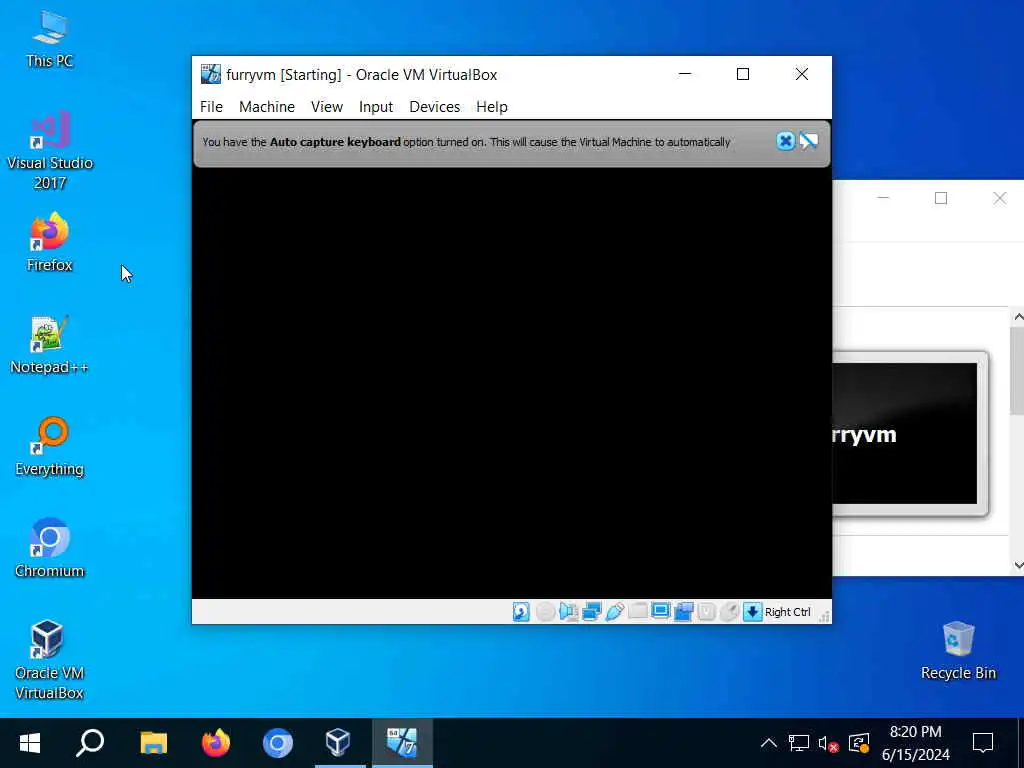This screenshot has height=768, width=1024.
Task: Open the Machine menu
Action: point(266,106)
